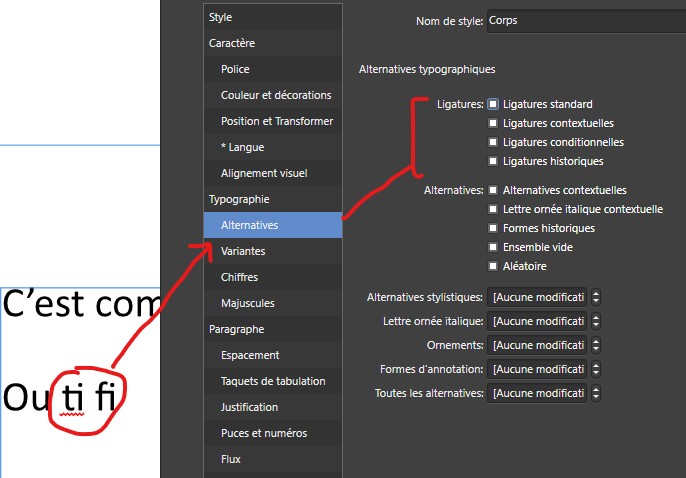The height and width of the screenshot is (478, 686).
Task: Open Puces et numéros settings
Action: click(x=273, y=433)
